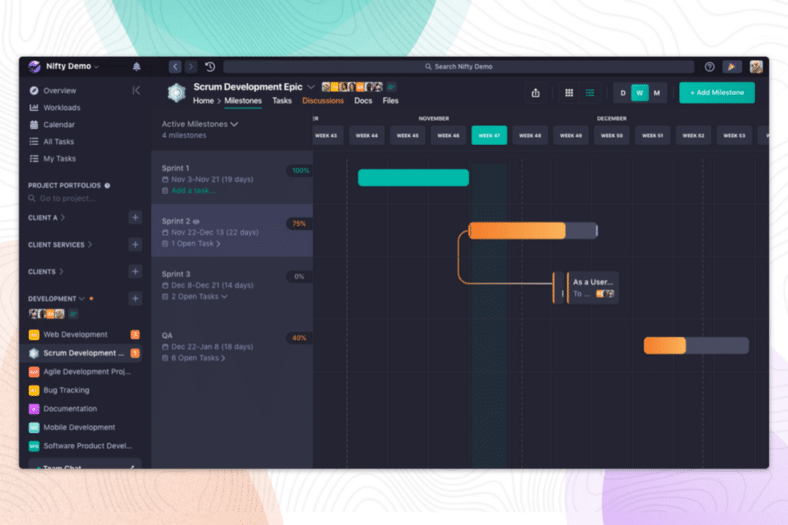
Task: Open the Docs tab
Action: coord(363,101)
